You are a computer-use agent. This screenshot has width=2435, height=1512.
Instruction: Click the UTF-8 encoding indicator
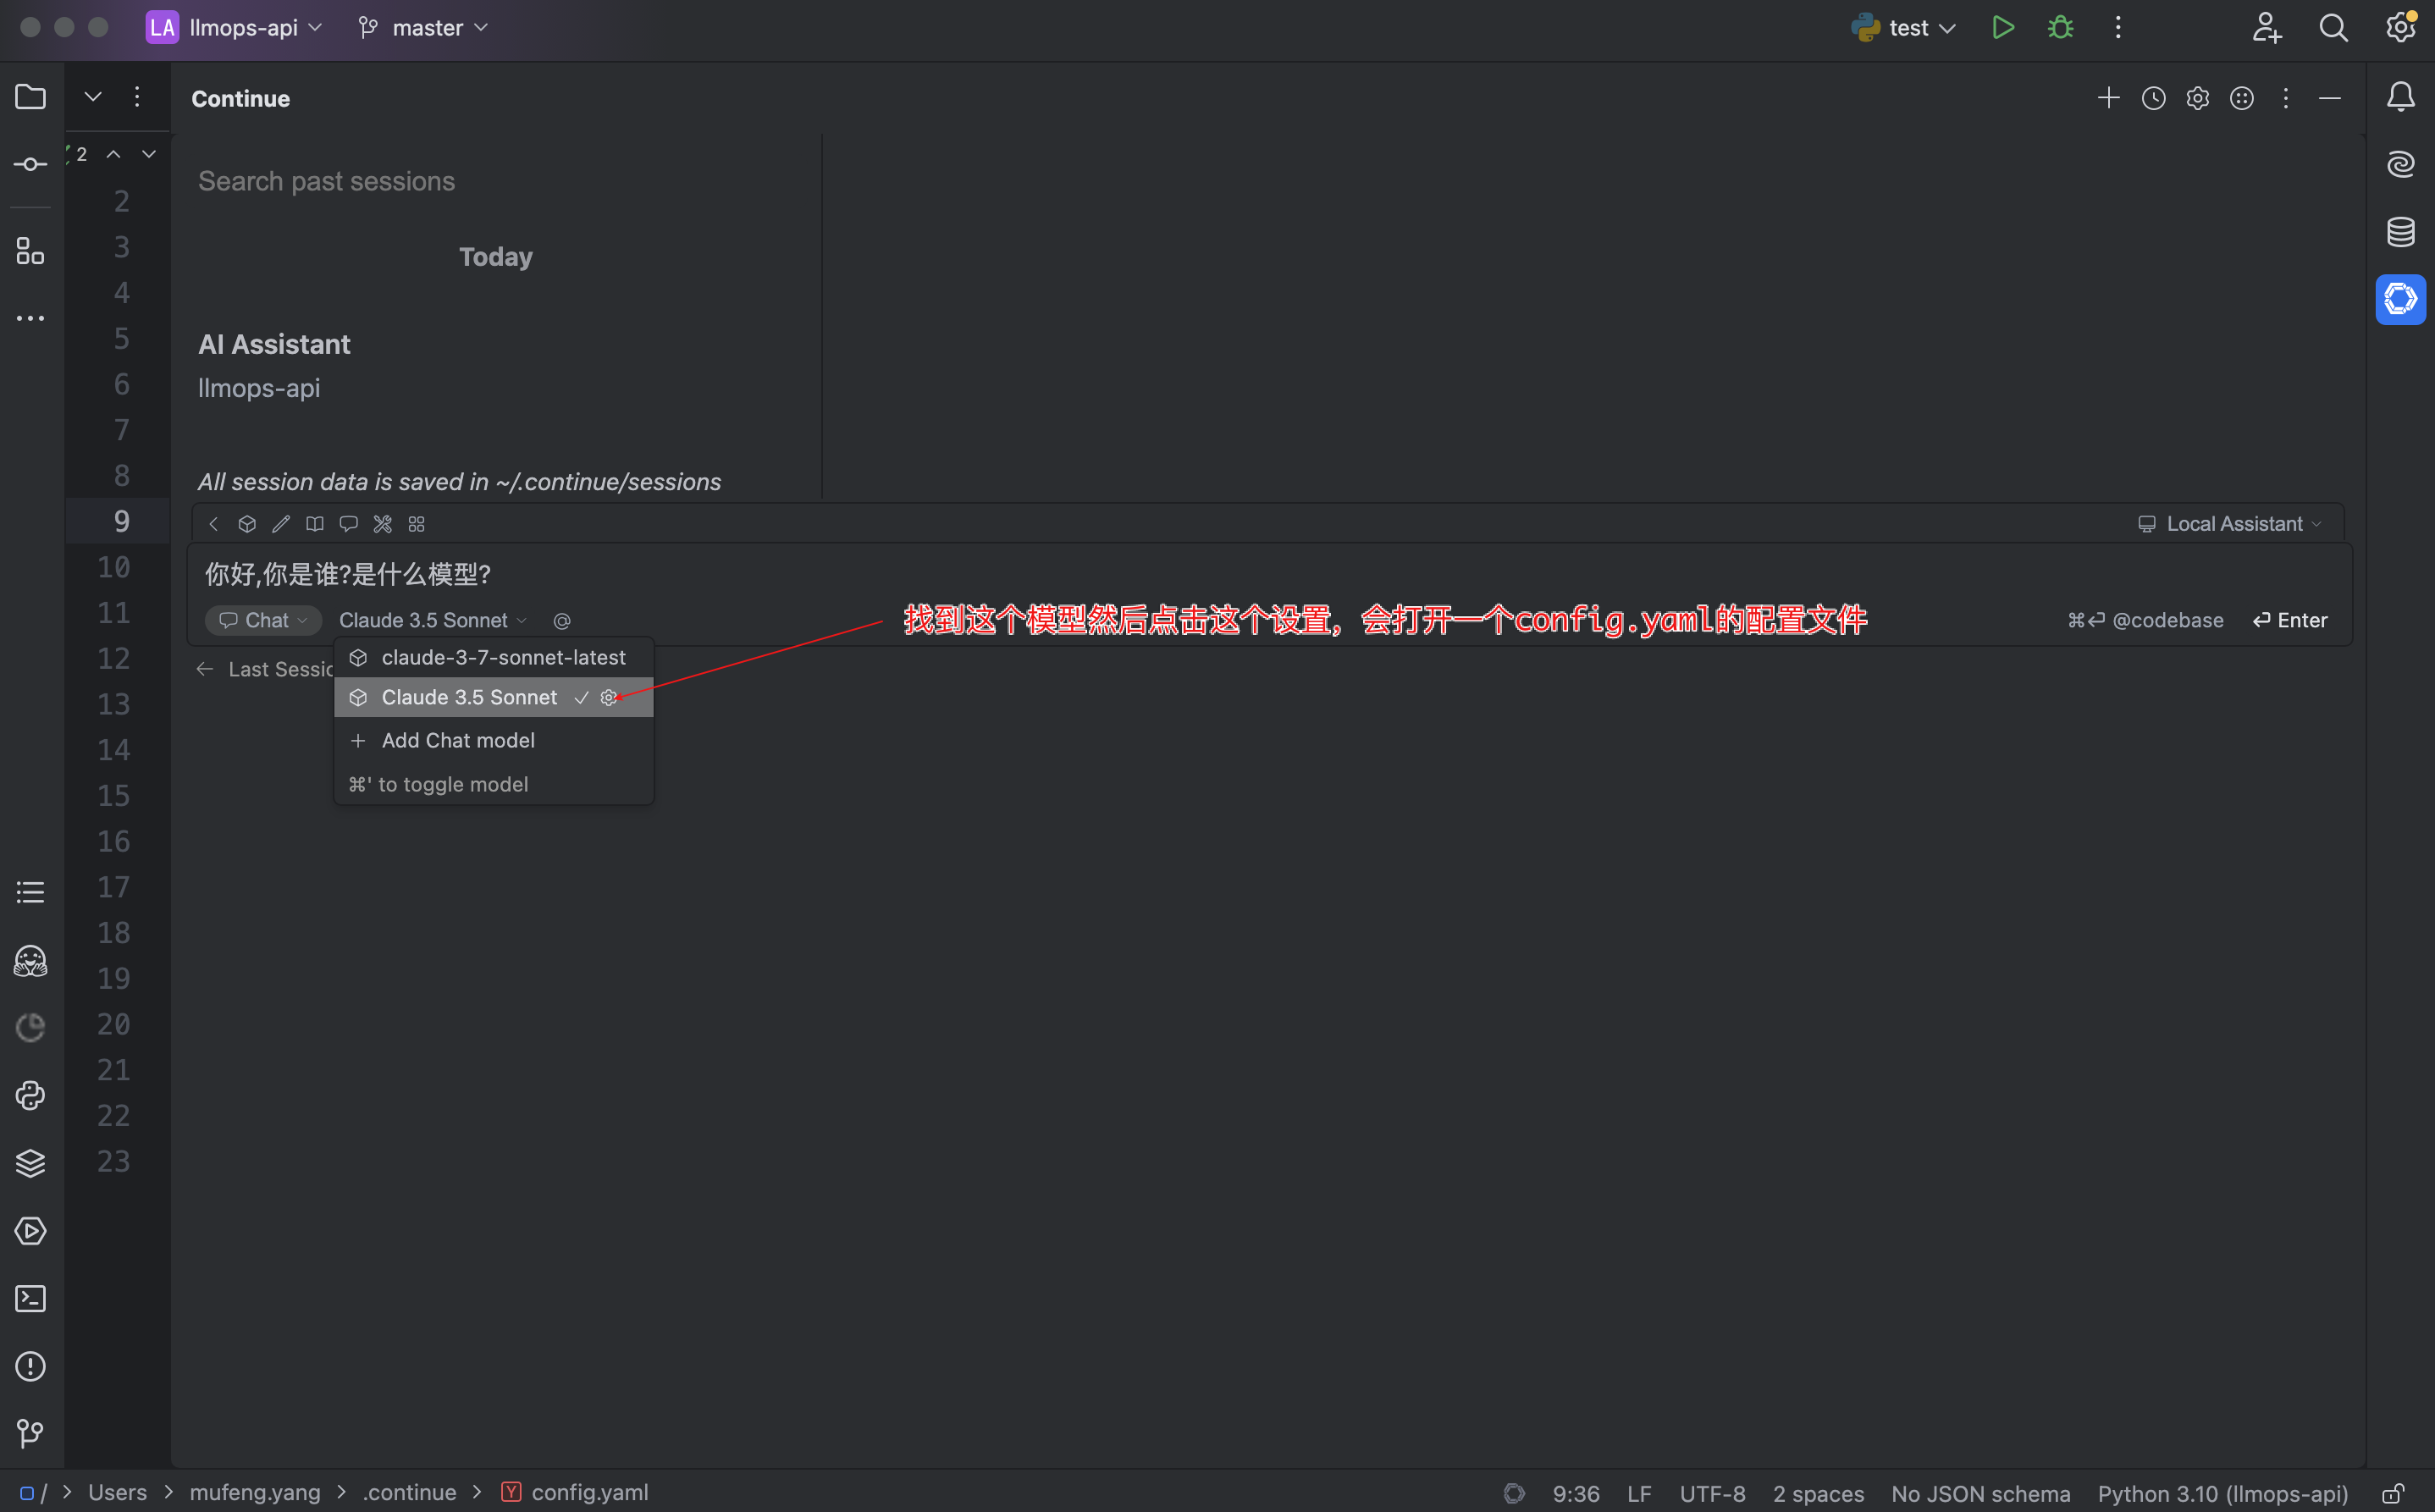(1712, 1493)
